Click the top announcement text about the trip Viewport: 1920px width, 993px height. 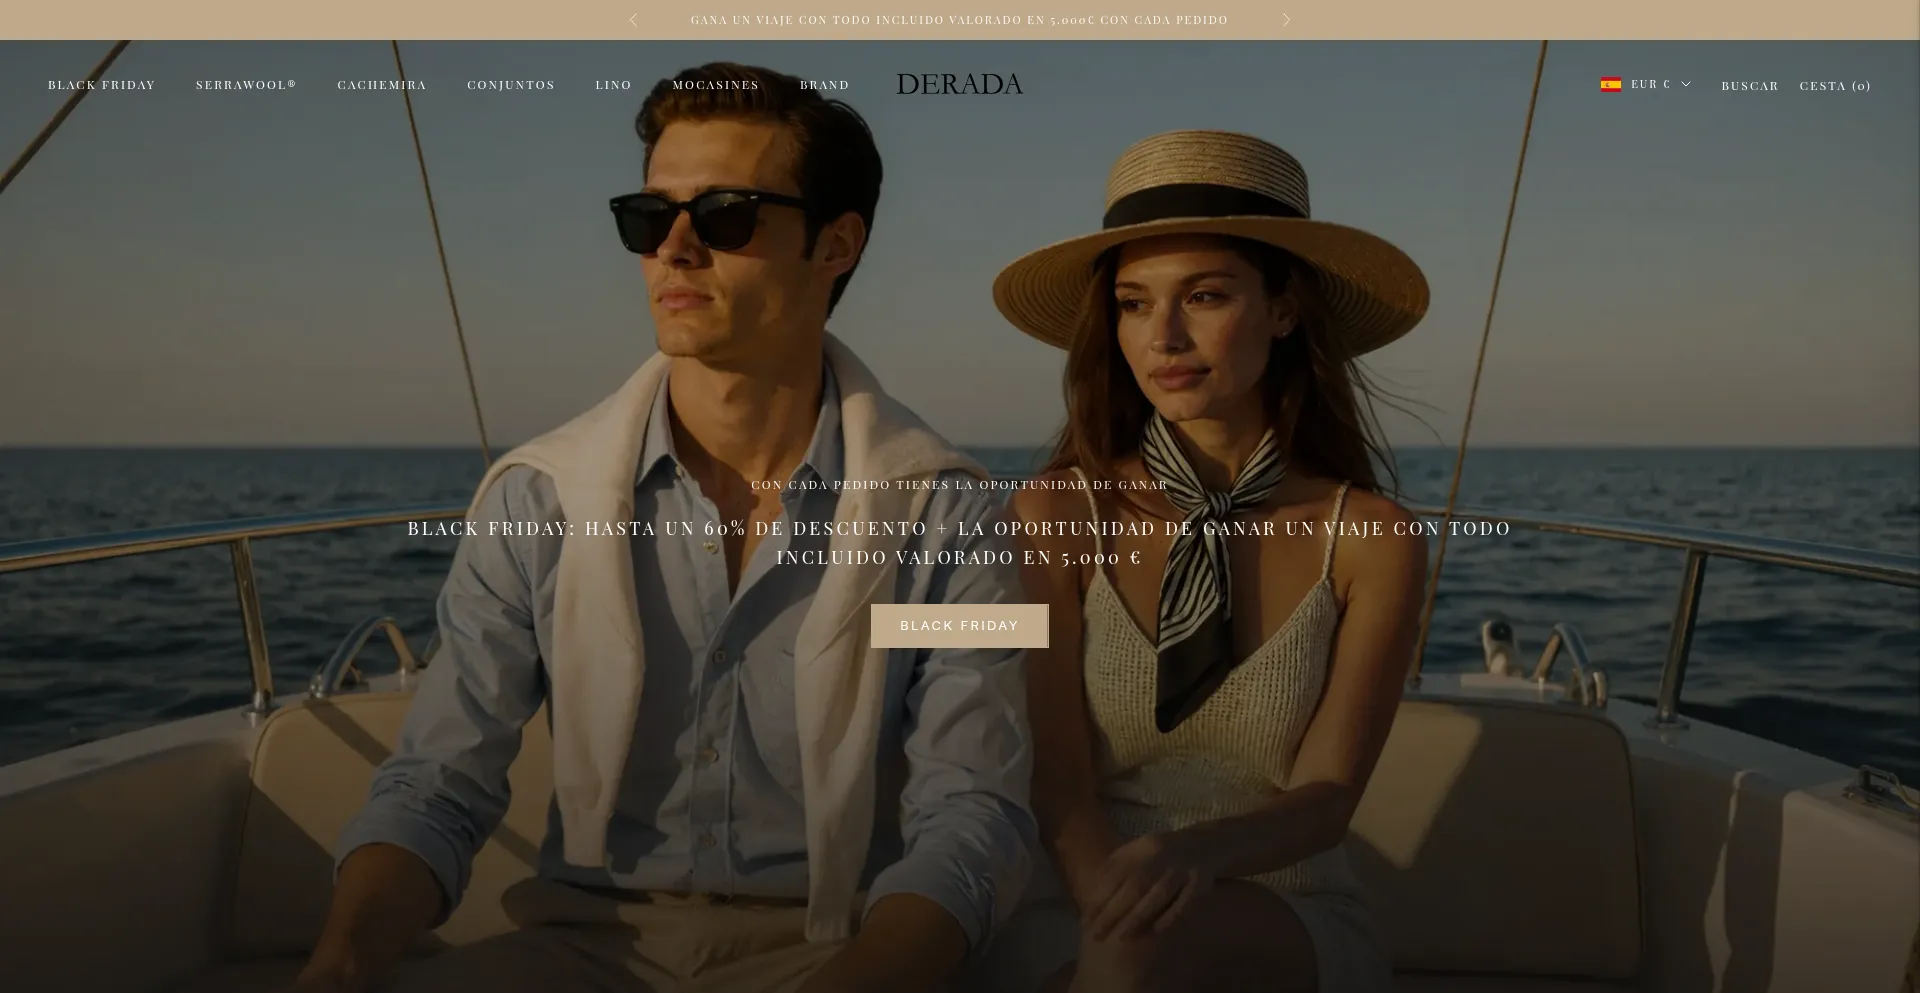[x=959, y=20]
